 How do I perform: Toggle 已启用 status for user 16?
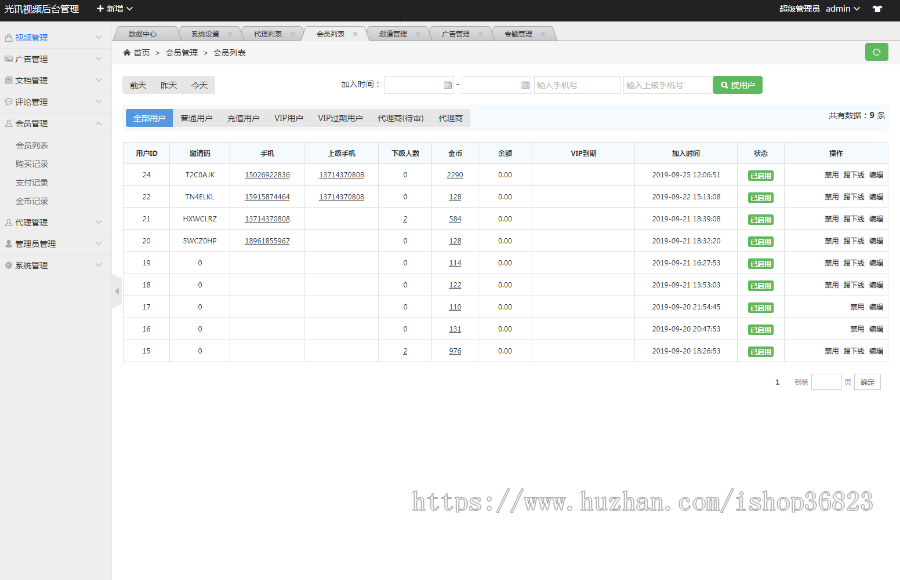tap(761, 330)
